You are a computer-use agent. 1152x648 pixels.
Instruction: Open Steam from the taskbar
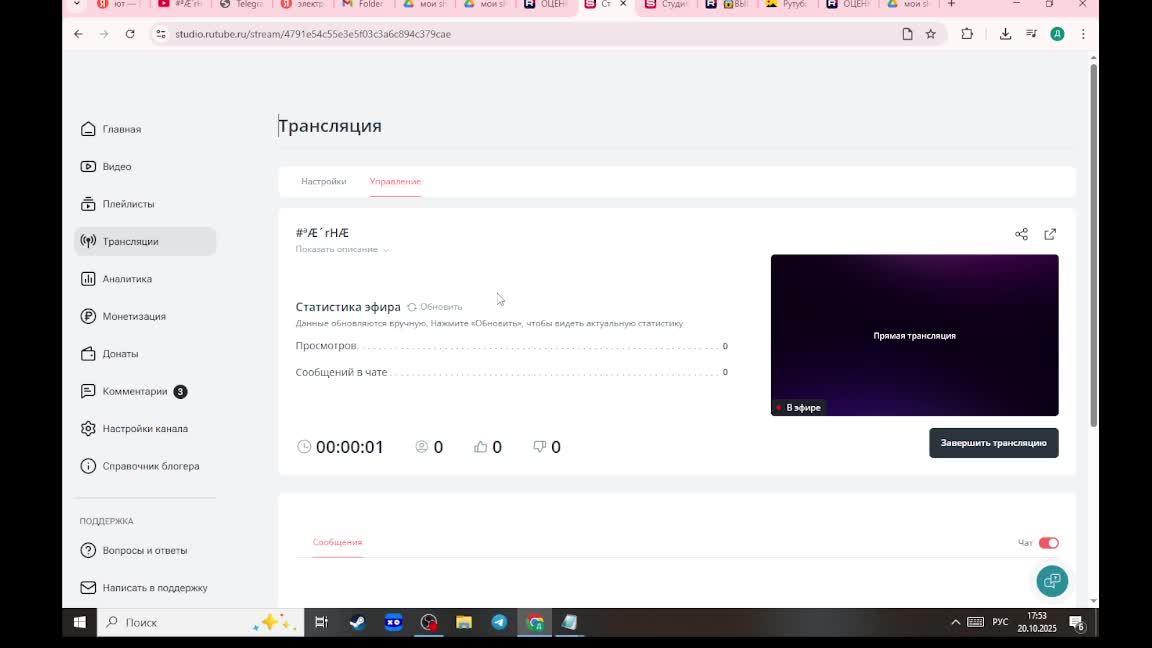(357, 622)
